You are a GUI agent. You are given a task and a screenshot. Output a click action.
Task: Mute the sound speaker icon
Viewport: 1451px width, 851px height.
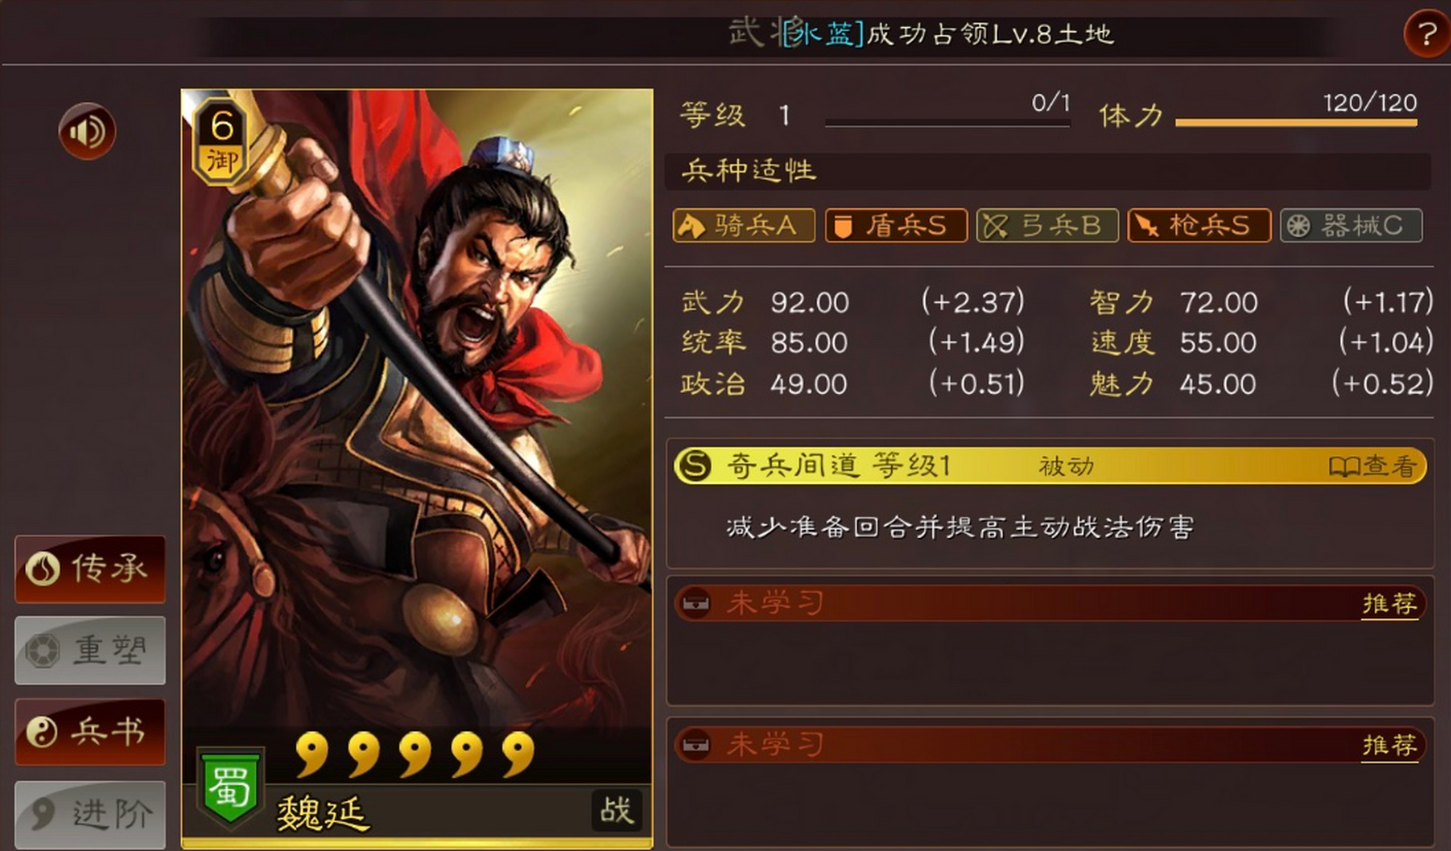(87, 131)
